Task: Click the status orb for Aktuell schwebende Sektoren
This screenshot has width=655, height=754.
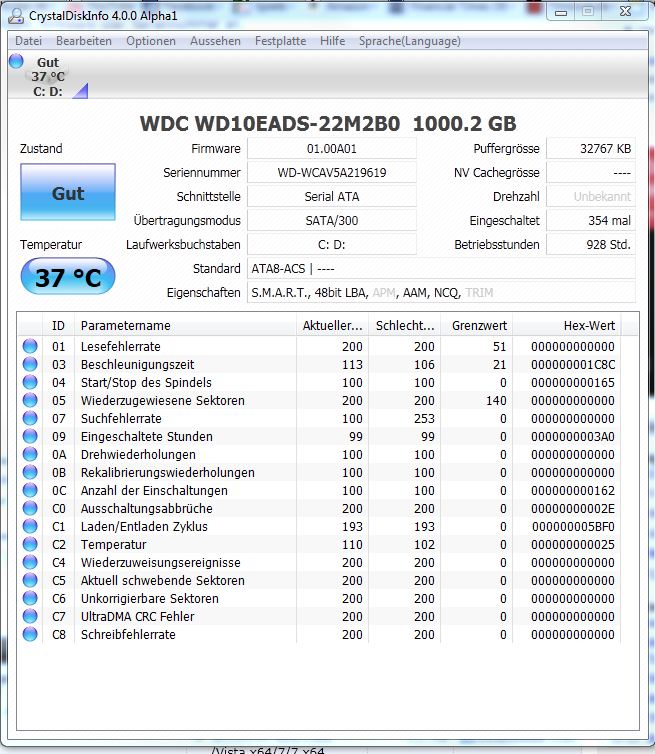Action: pyautogui.click(x=30, y=580)
